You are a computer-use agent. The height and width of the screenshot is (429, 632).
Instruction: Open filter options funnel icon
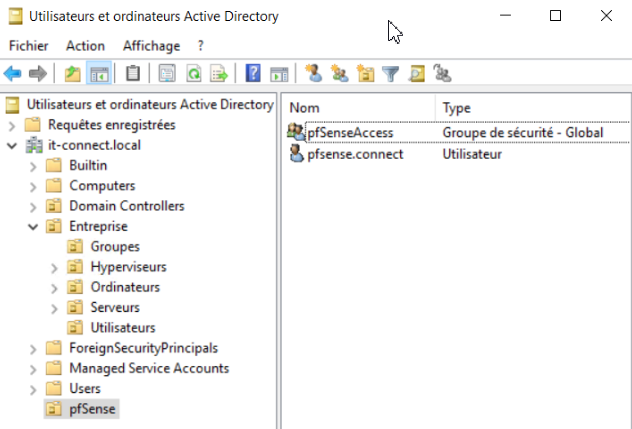click(390, 74)
